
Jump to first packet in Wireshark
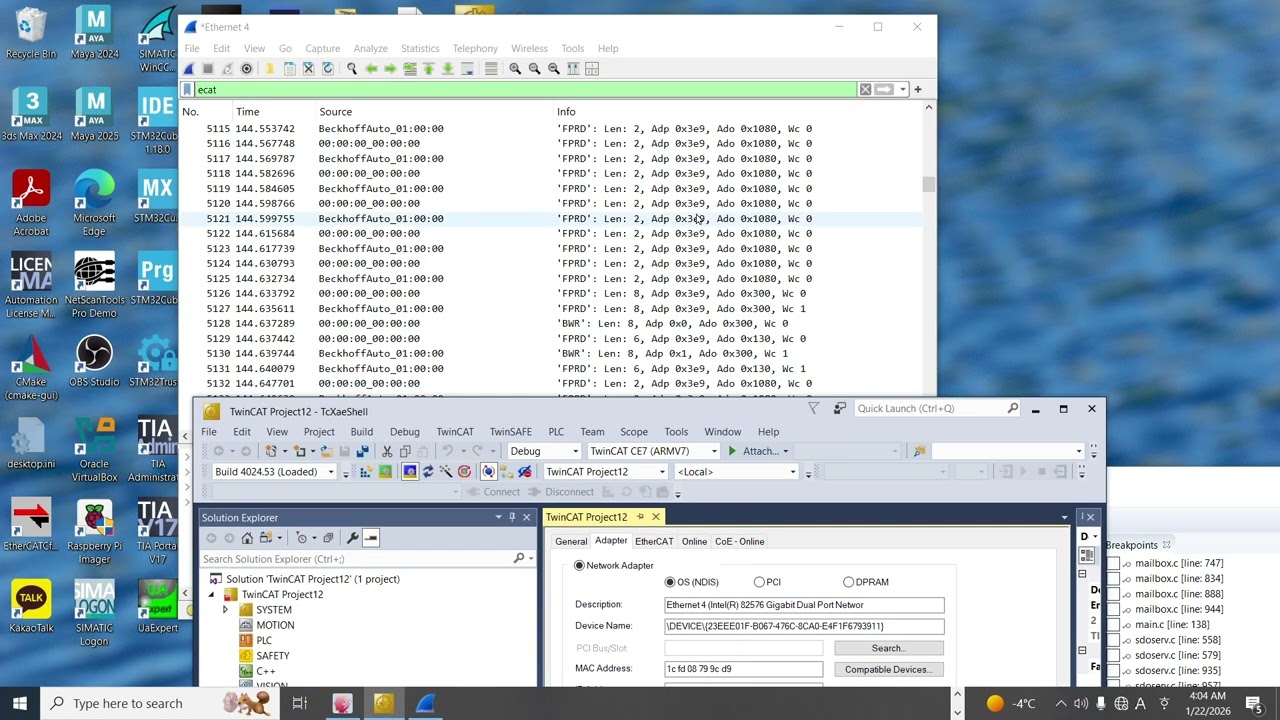click(x=428, y=68)
